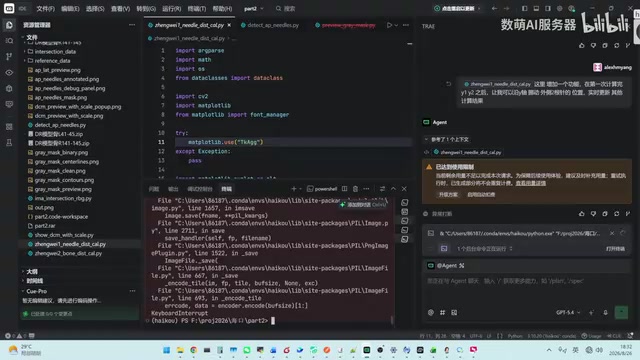Click the at-mention icon in chat input

point(431,312)
